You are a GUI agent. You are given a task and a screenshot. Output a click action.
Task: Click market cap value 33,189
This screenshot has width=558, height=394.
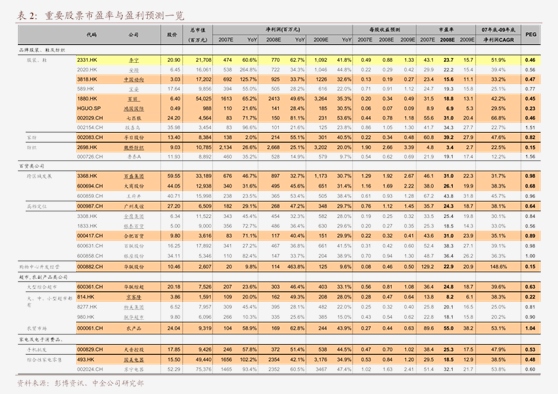[x=203, y=176]
